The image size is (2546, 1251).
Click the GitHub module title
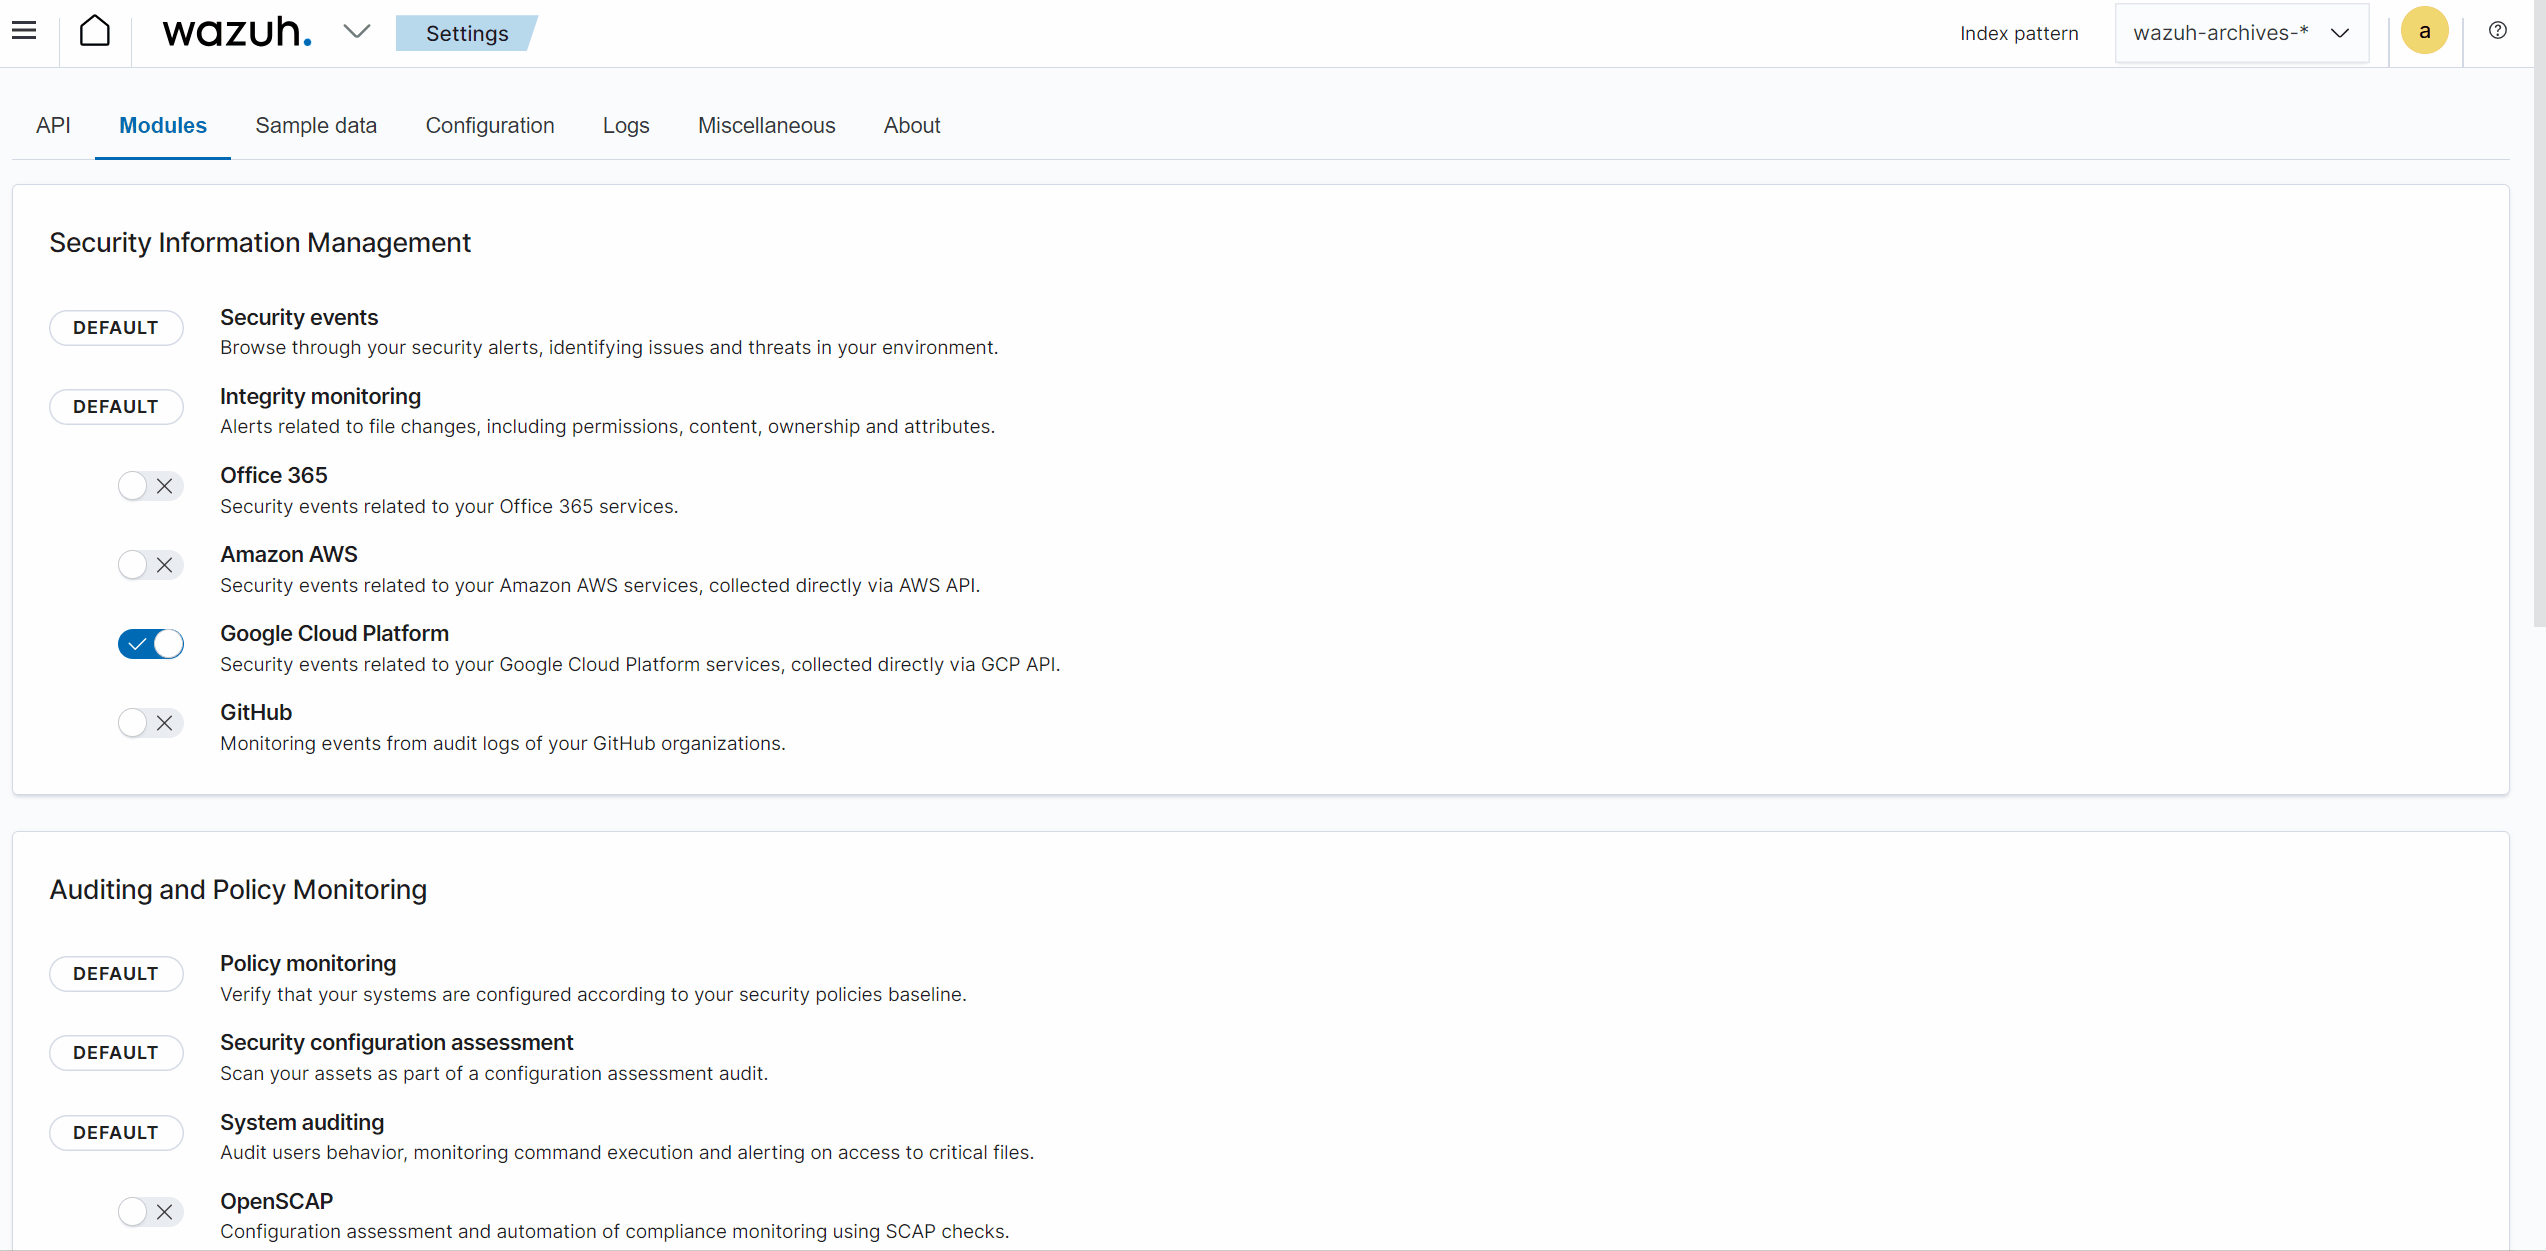coord(256,712)
